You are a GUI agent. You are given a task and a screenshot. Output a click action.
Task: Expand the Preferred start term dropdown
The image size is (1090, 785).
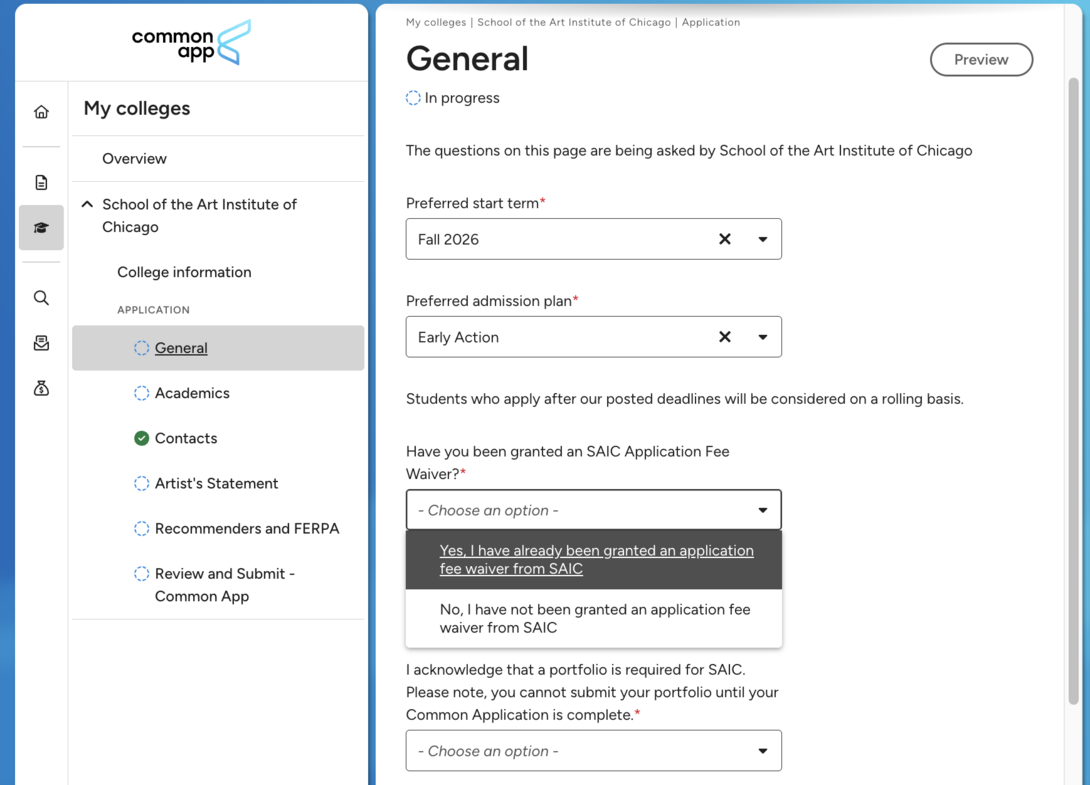(x=763, y=239)
